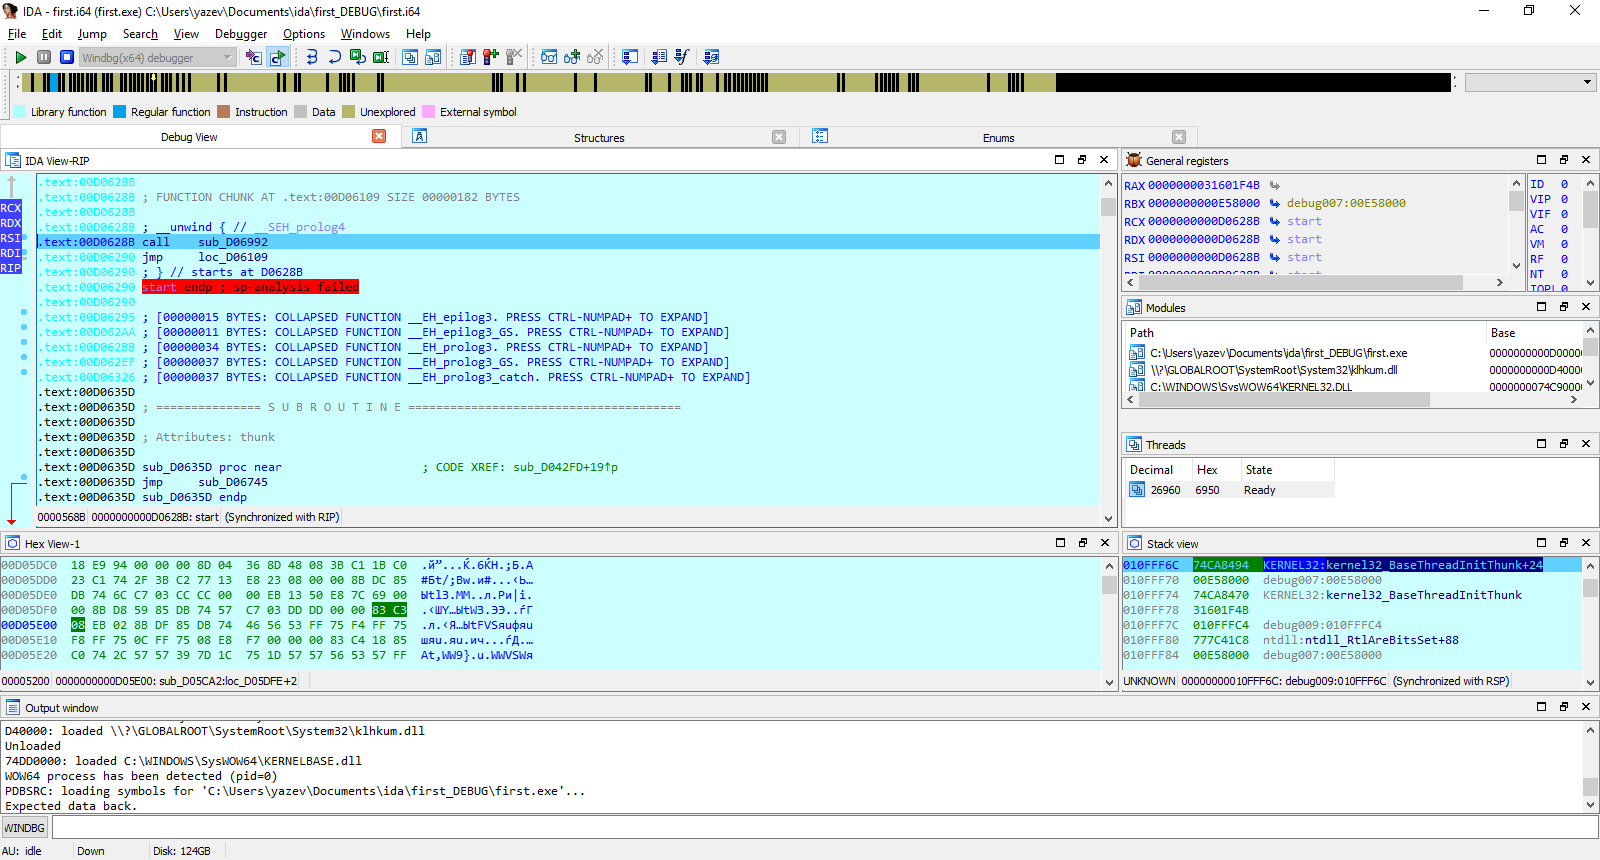The image size is (1600, 860).
Task: Click the Run to cursor icon
Action: (380, 58)
